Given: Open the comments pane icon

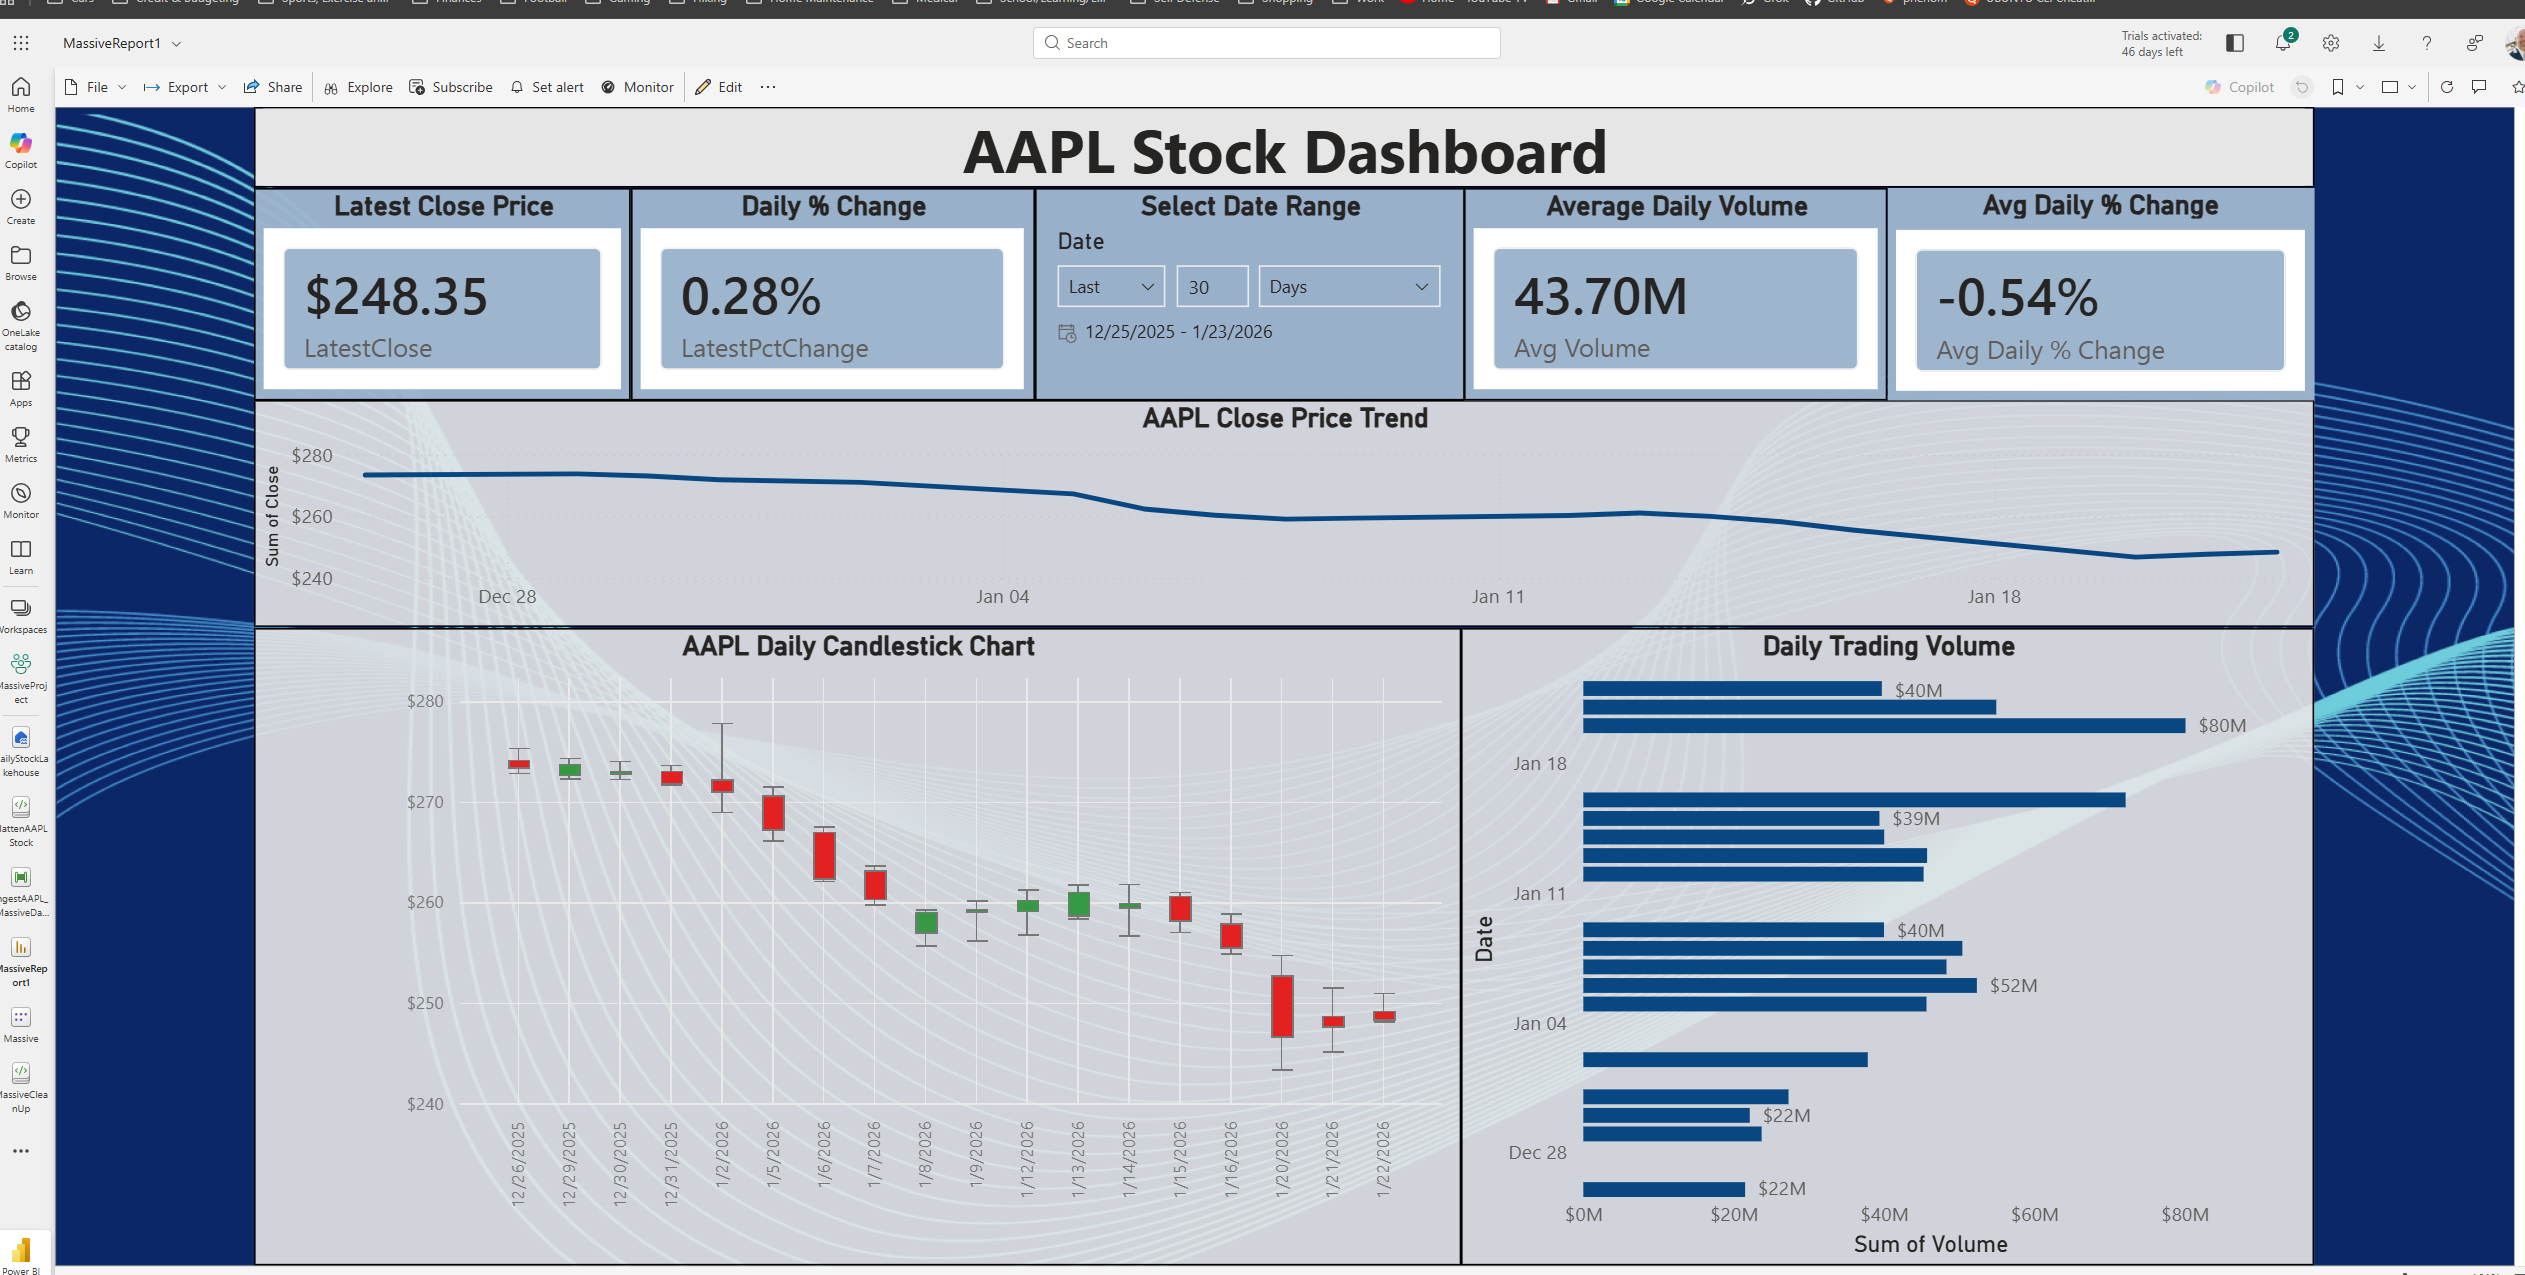Looking at the screenshot, I should (2479, 87).
